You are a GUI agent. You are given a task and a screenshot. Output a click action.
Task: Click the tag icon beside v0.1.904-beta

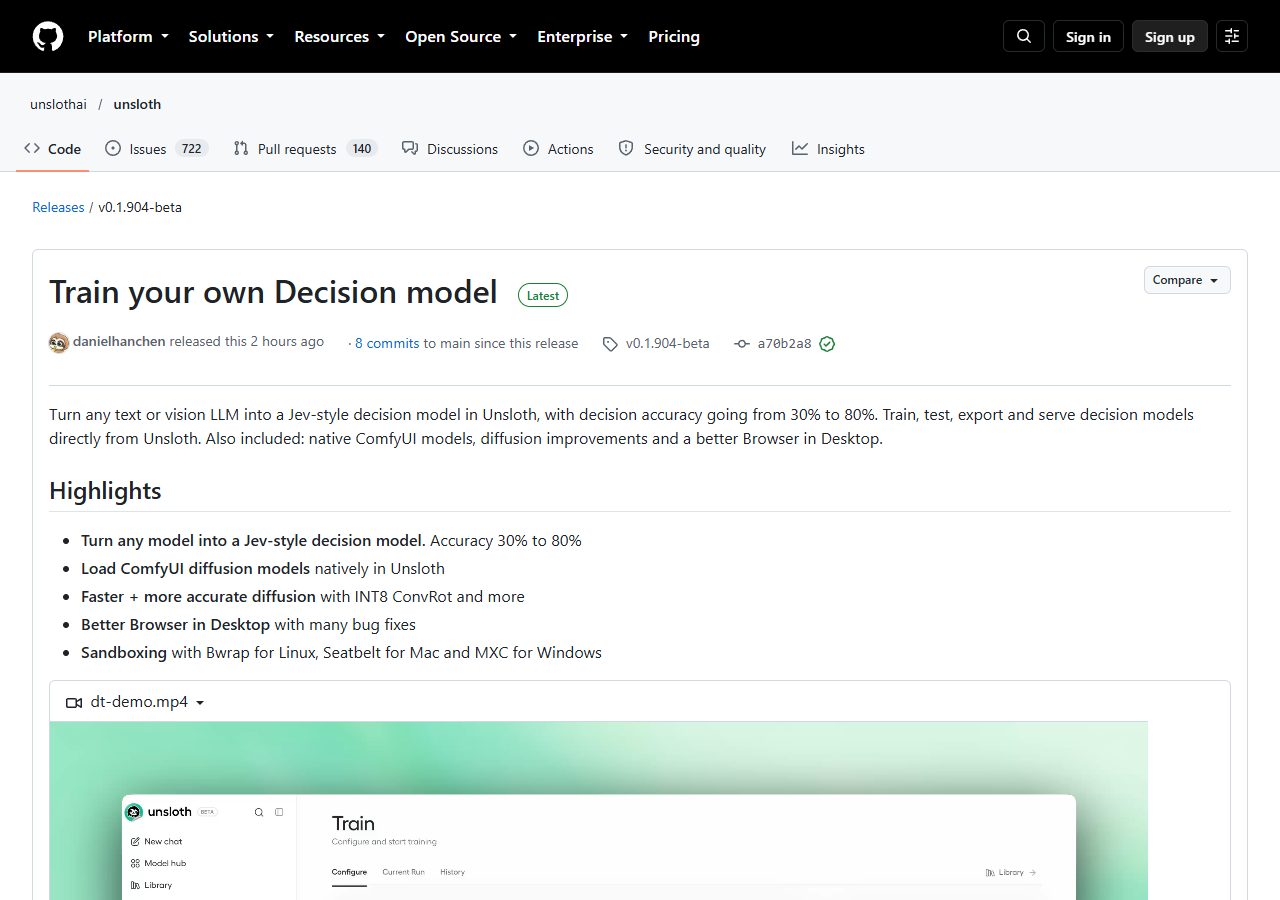(610, 344)
